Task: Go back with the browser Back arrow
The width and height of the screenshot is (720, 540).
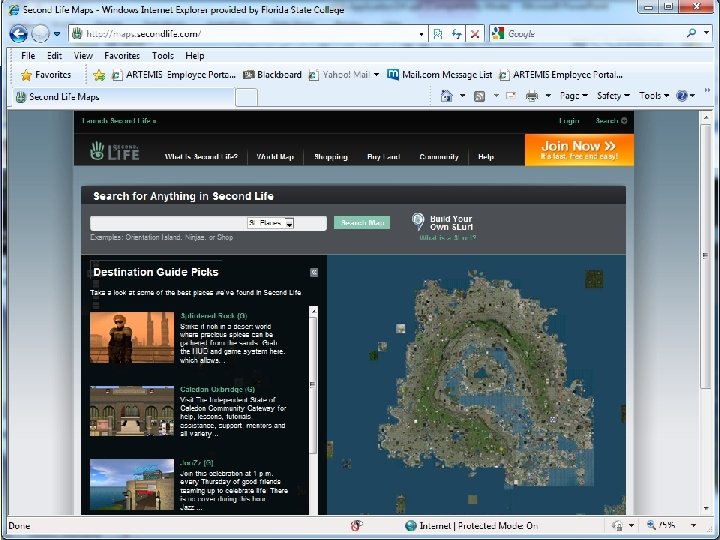Action: point(18,34)
